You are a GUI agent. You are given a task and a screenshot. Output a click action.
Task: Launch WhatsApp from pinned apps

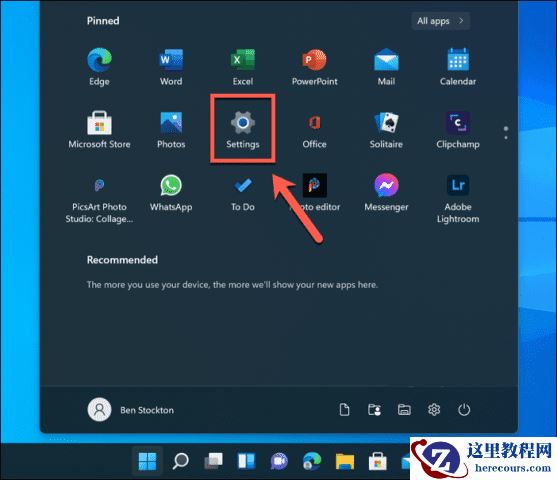(171, 193)
